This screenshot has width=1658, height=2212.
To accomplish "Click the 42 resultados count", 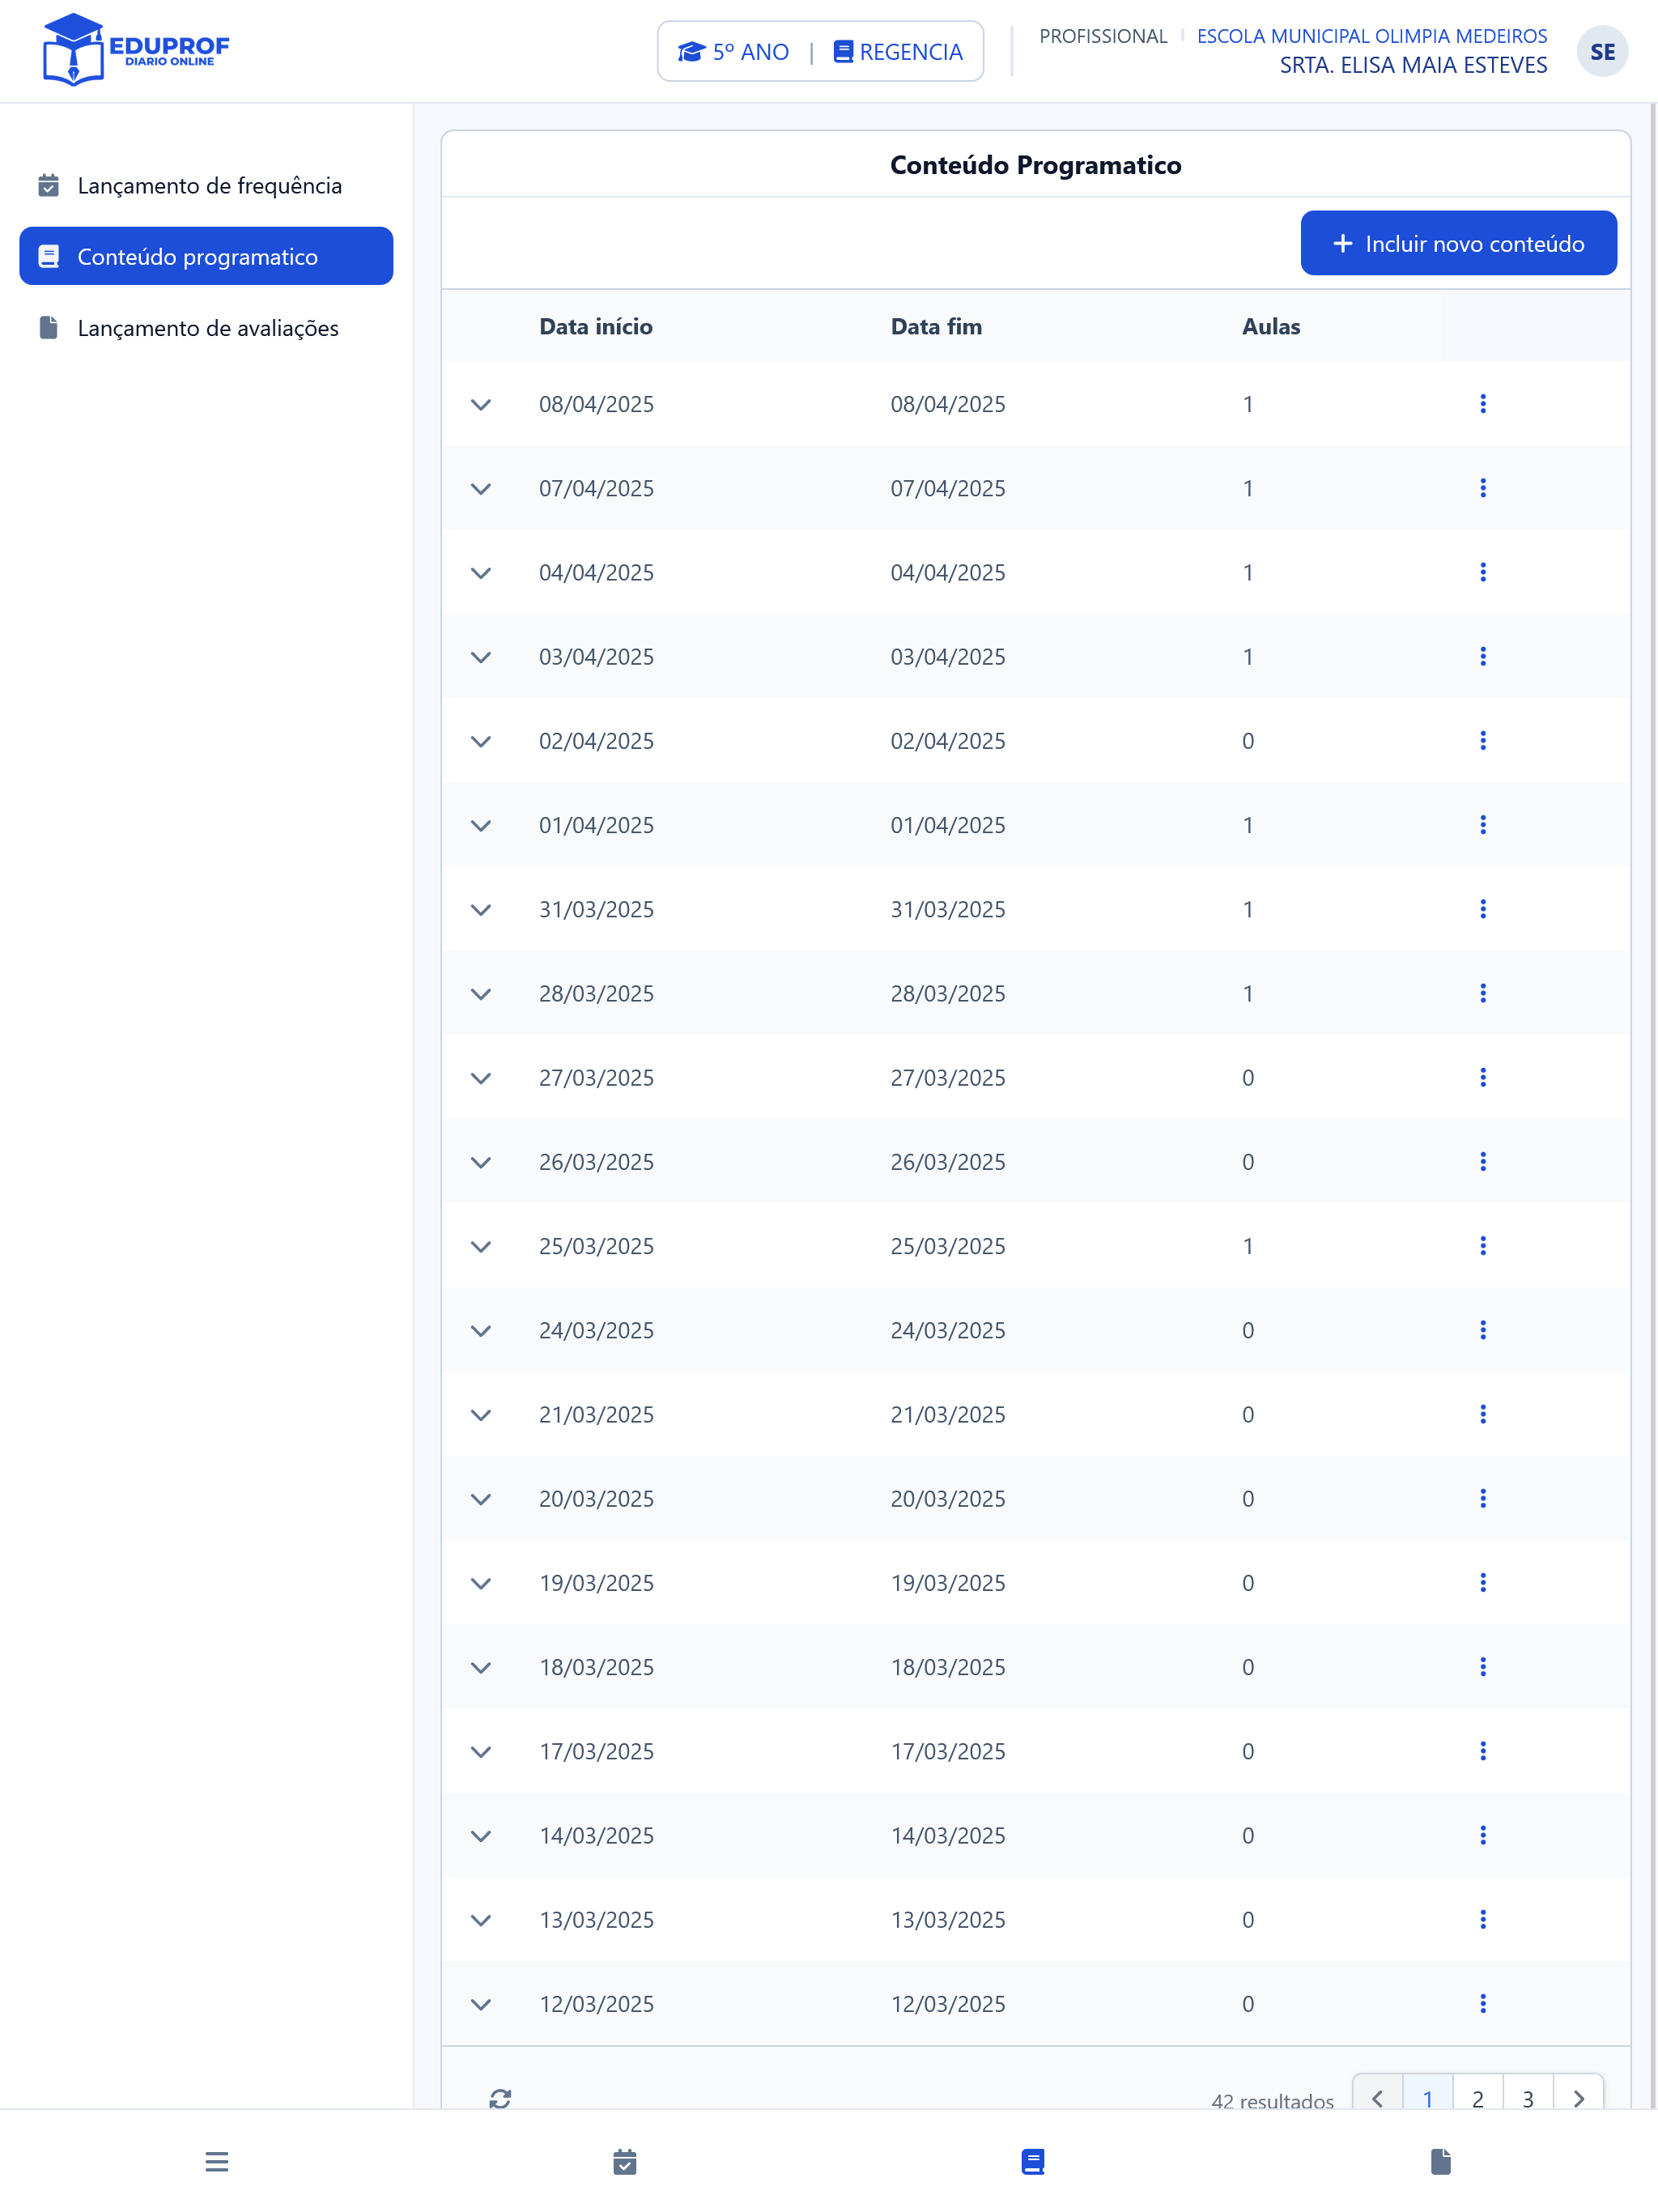I will pos(1272,2100).
